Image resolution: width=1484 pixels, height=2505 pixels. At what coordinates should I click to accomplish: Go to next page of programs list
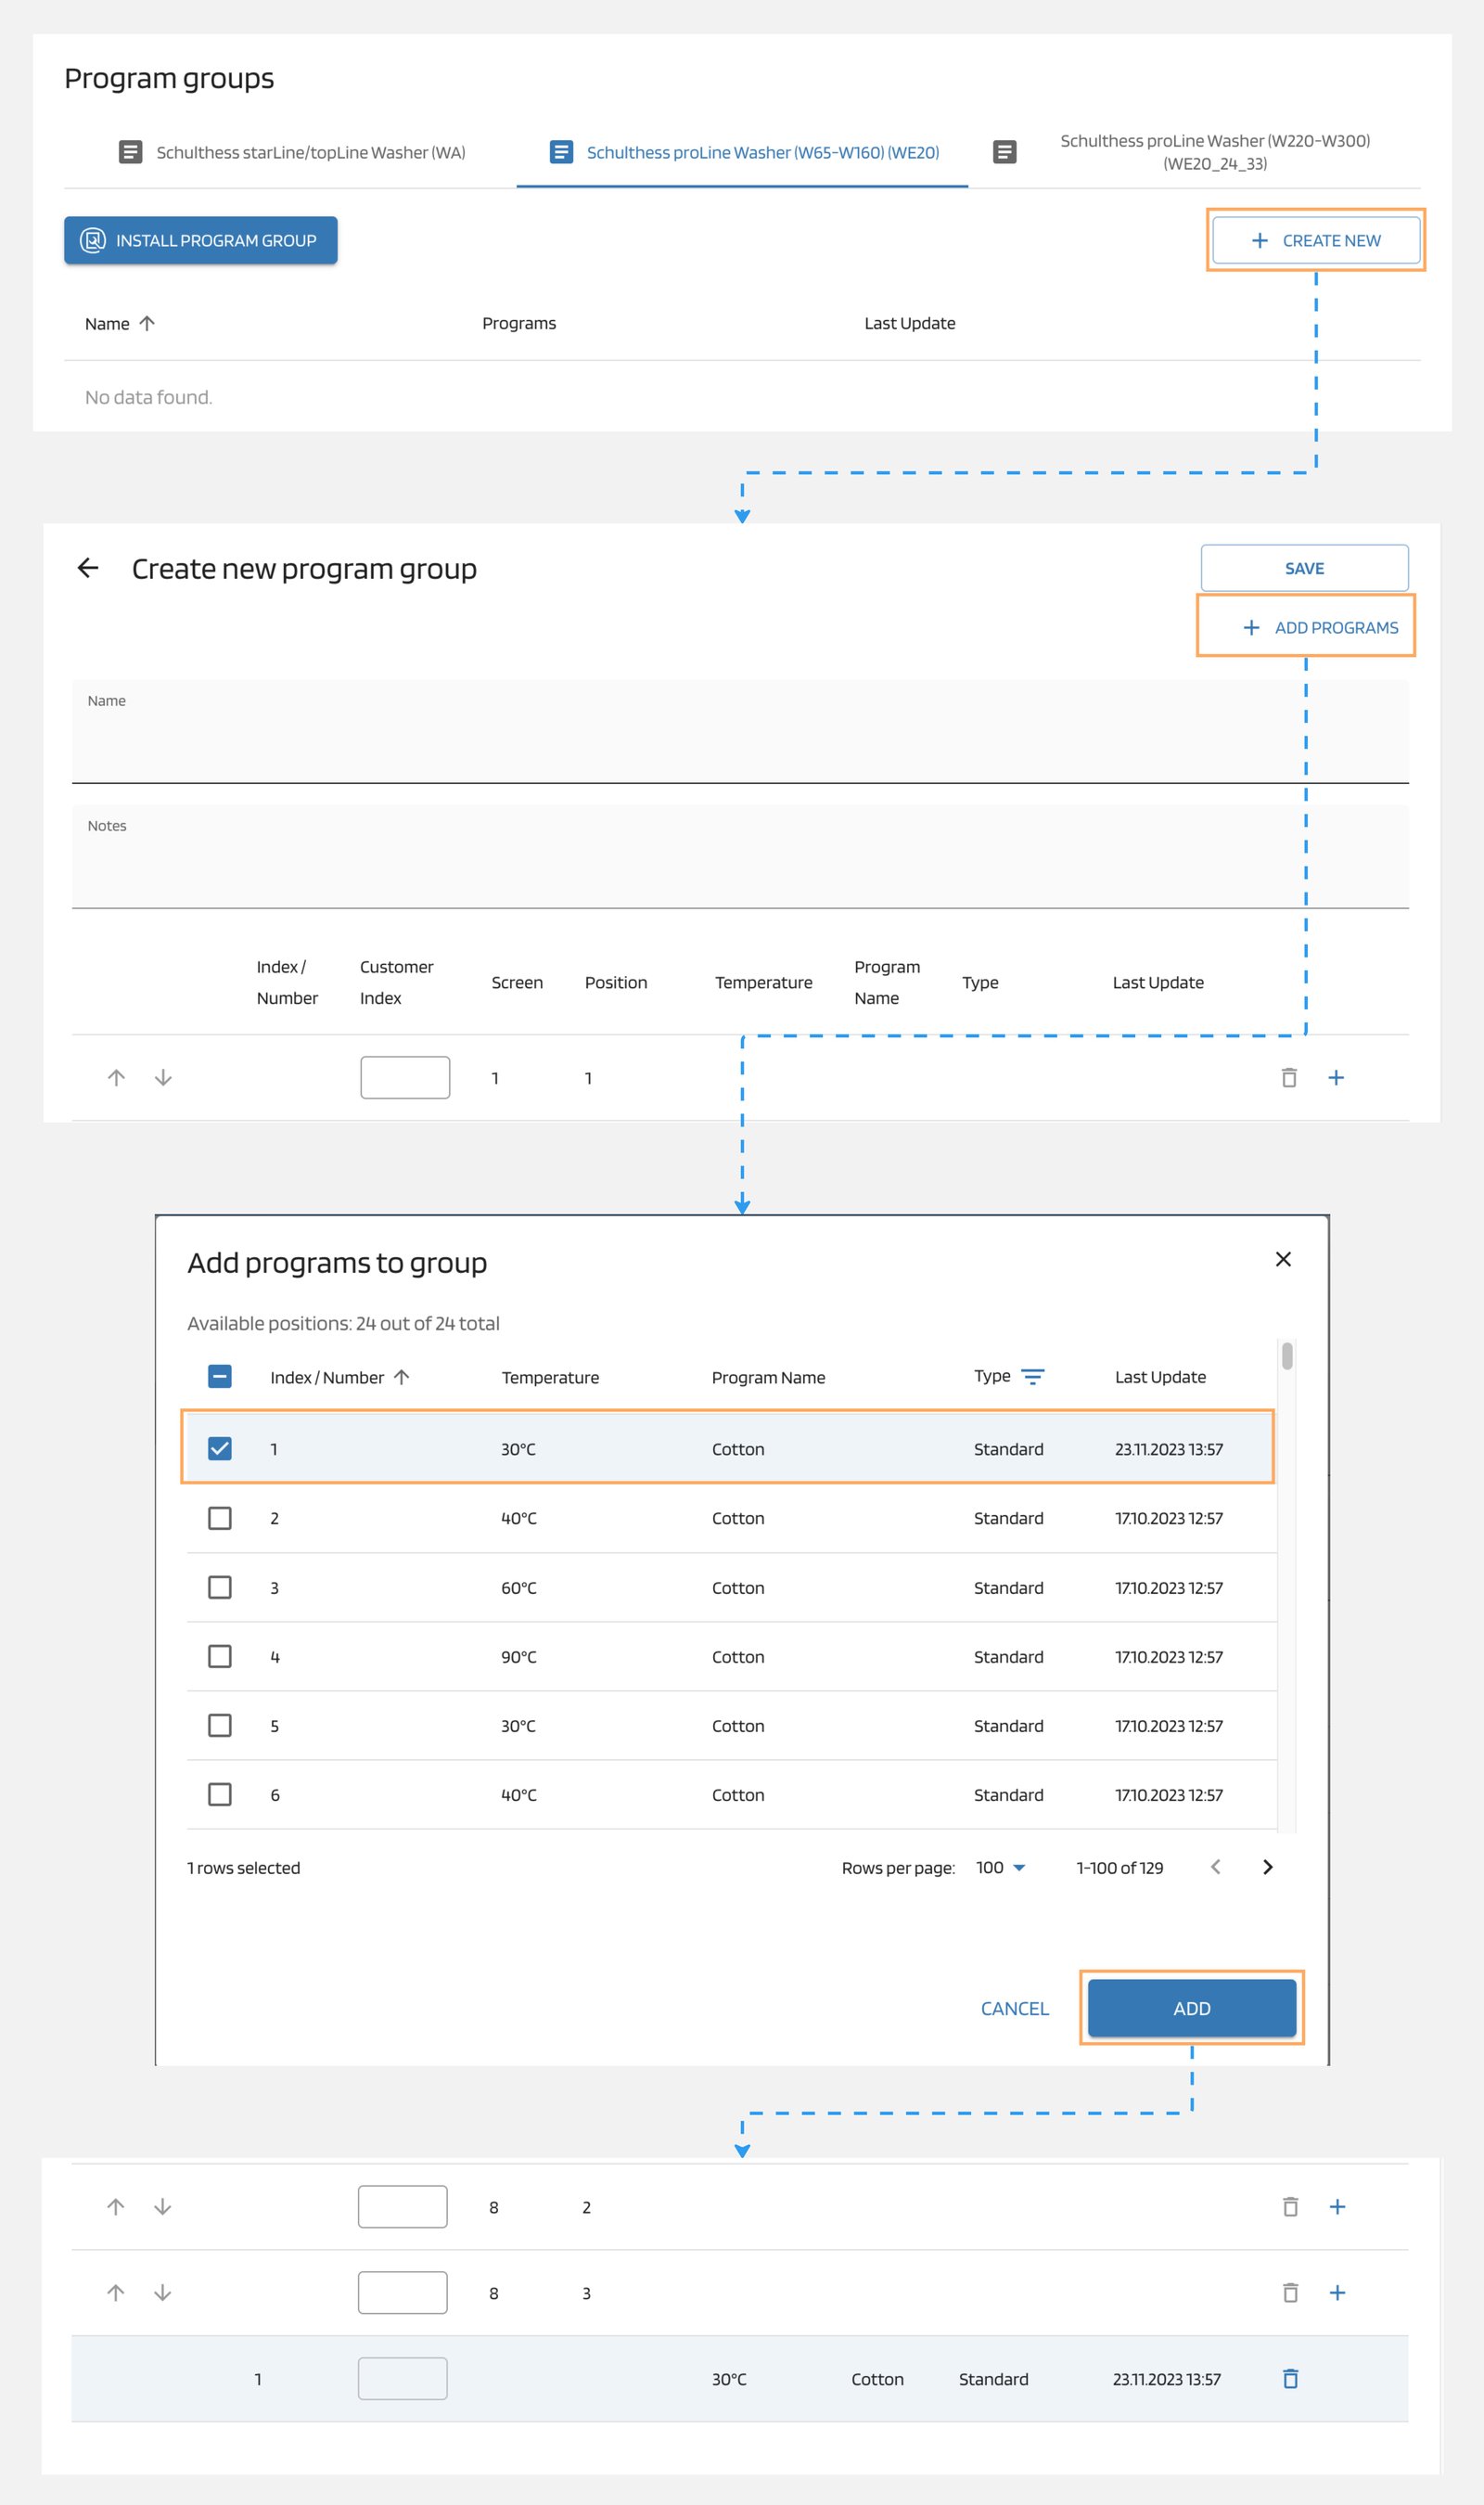[x=1267, y=1867]
